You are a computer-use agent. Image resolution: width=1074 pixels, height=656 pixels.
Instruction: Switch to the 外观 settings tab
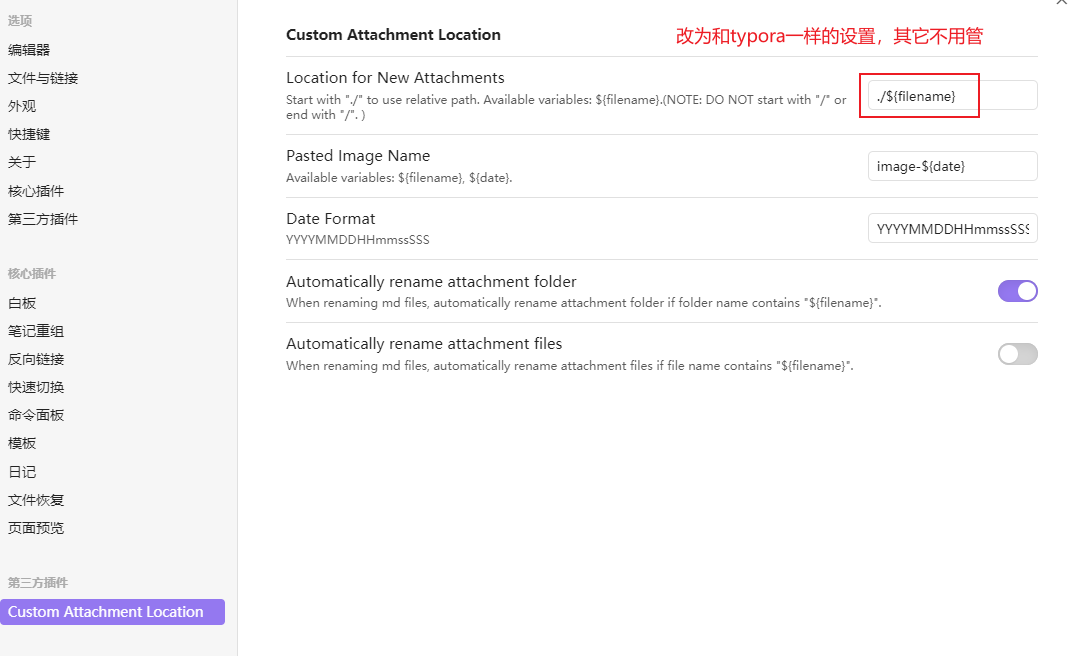point(22,106)
